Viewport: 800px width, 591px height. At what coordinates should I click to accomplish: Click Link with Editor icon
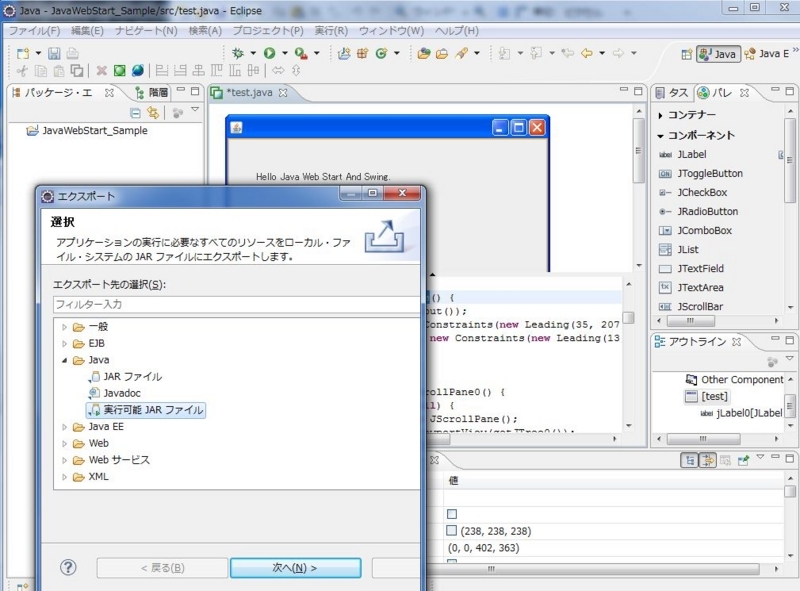(153, 112)
